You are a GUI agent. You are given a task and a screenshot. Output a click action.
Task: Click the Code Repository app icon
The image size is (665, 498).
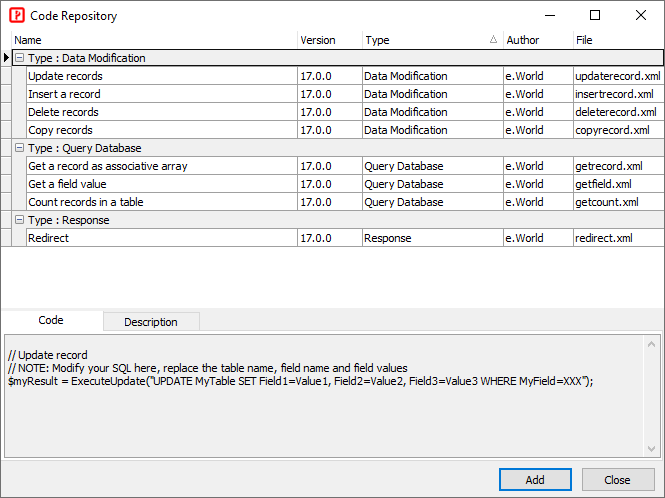(x=16, y=16)
